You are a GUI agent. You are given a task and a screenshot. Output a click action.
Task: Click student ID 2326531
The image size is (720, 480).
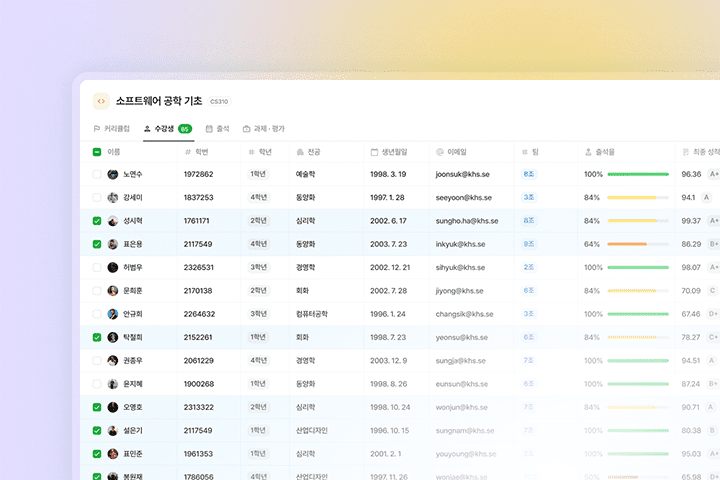[x=198, y=267]
